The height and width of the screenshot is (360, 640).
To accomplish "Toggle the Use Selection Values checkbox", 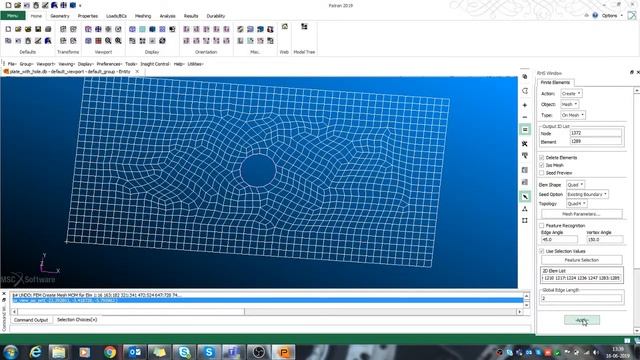I will (x=542, y=251).
